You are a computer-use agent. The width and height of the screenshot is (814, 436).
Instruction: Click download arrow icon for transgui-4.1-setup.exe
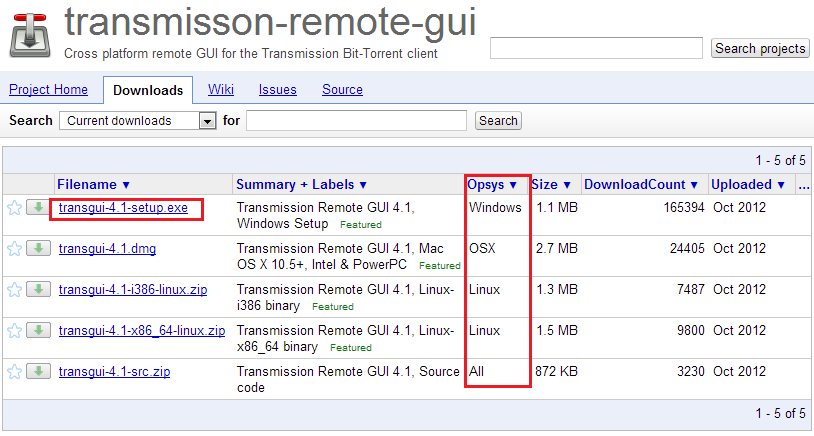38,208
